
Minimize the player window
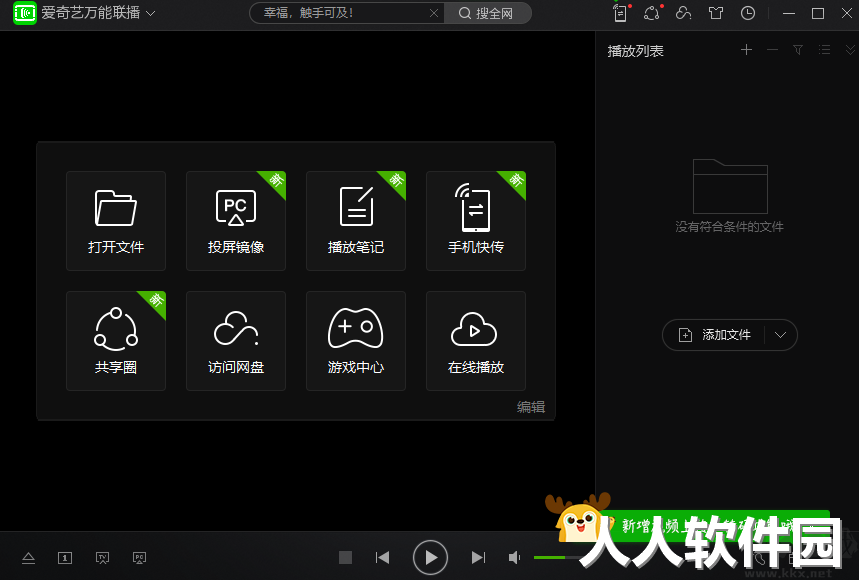click(789, 13)
